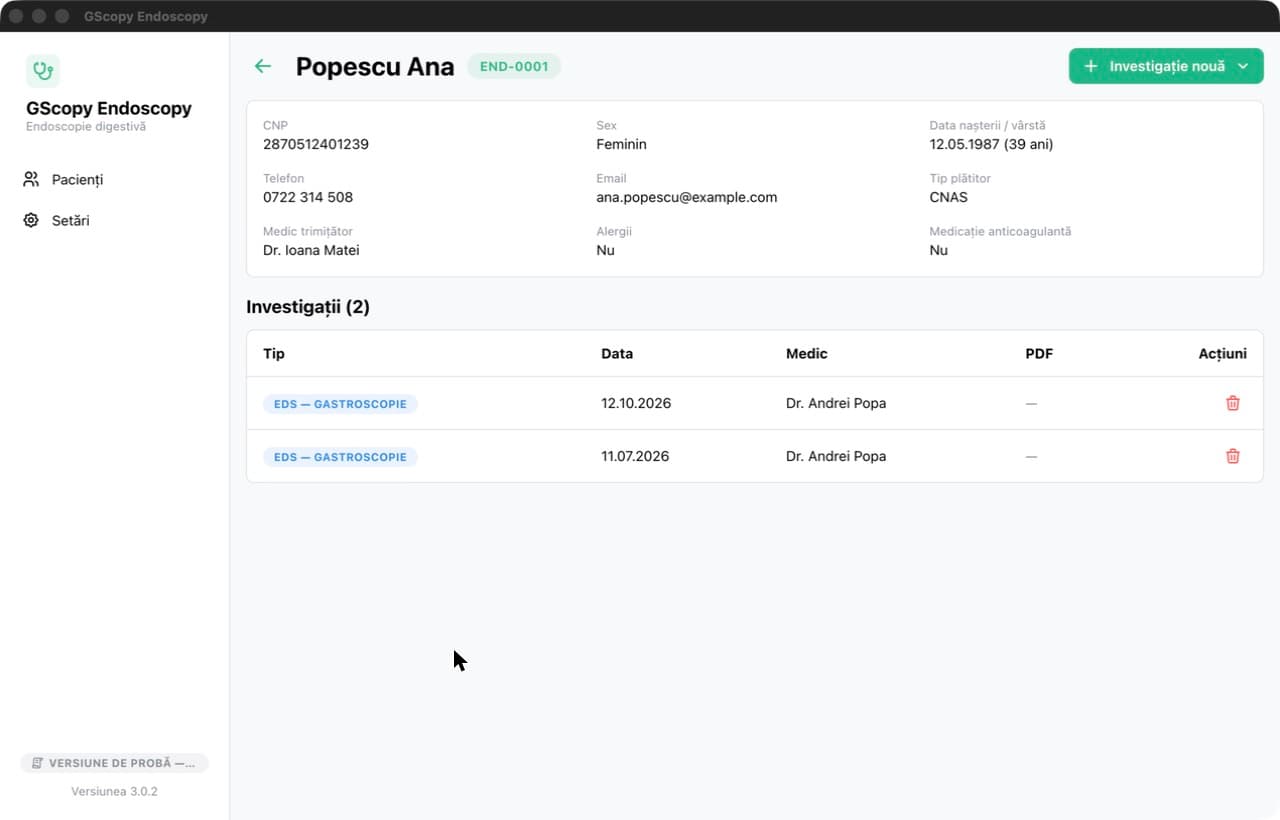Click the END-0001 patient ID badge
Screen dimensions: 1280x820
pos(514,66)
